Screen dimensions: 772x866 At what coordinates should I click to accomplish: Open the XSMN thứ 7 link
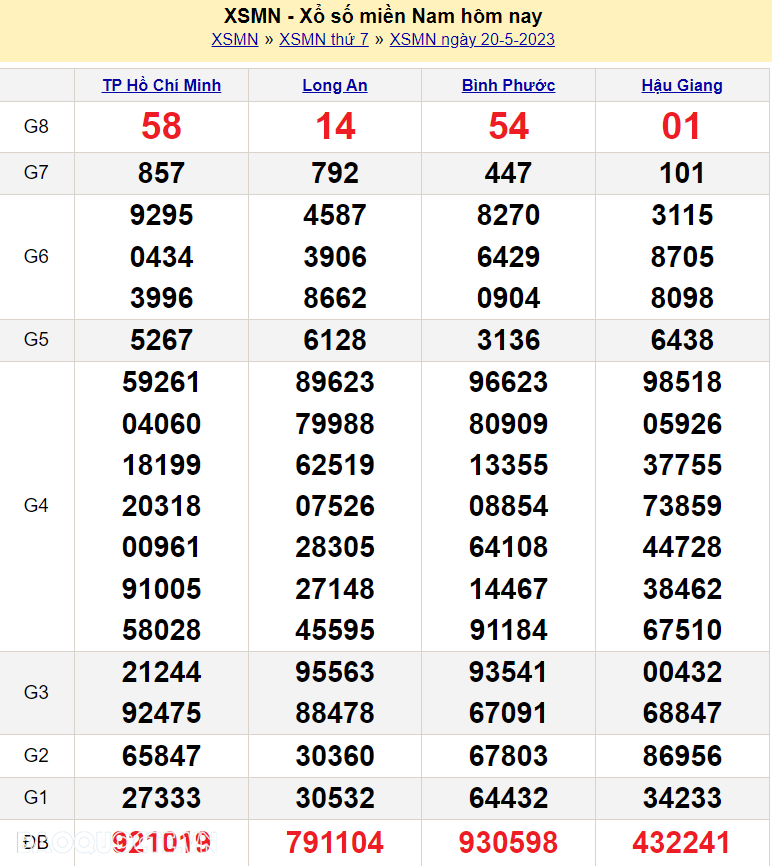pos(323,40)
